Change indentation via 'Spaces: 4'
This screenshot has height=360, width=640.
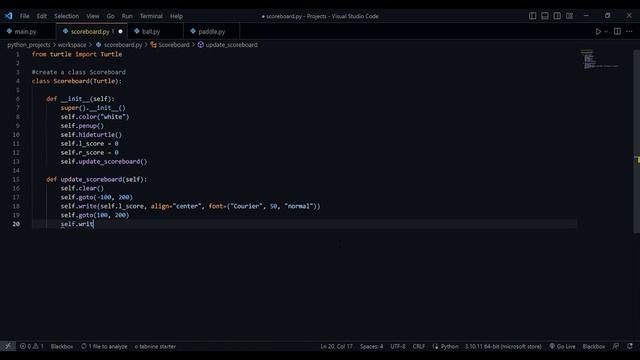pos(371,346)
